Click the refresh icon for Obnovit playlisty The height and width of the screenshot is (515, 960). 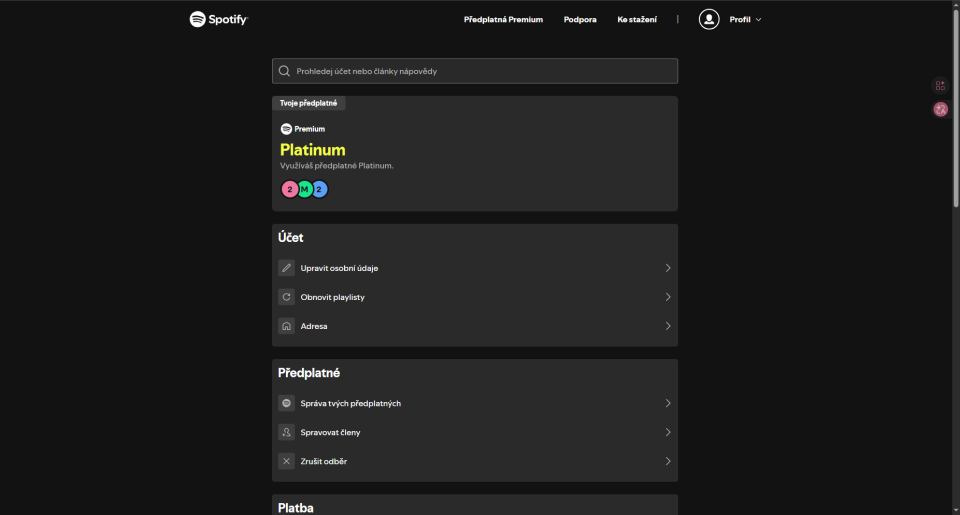tap(286, 297)
